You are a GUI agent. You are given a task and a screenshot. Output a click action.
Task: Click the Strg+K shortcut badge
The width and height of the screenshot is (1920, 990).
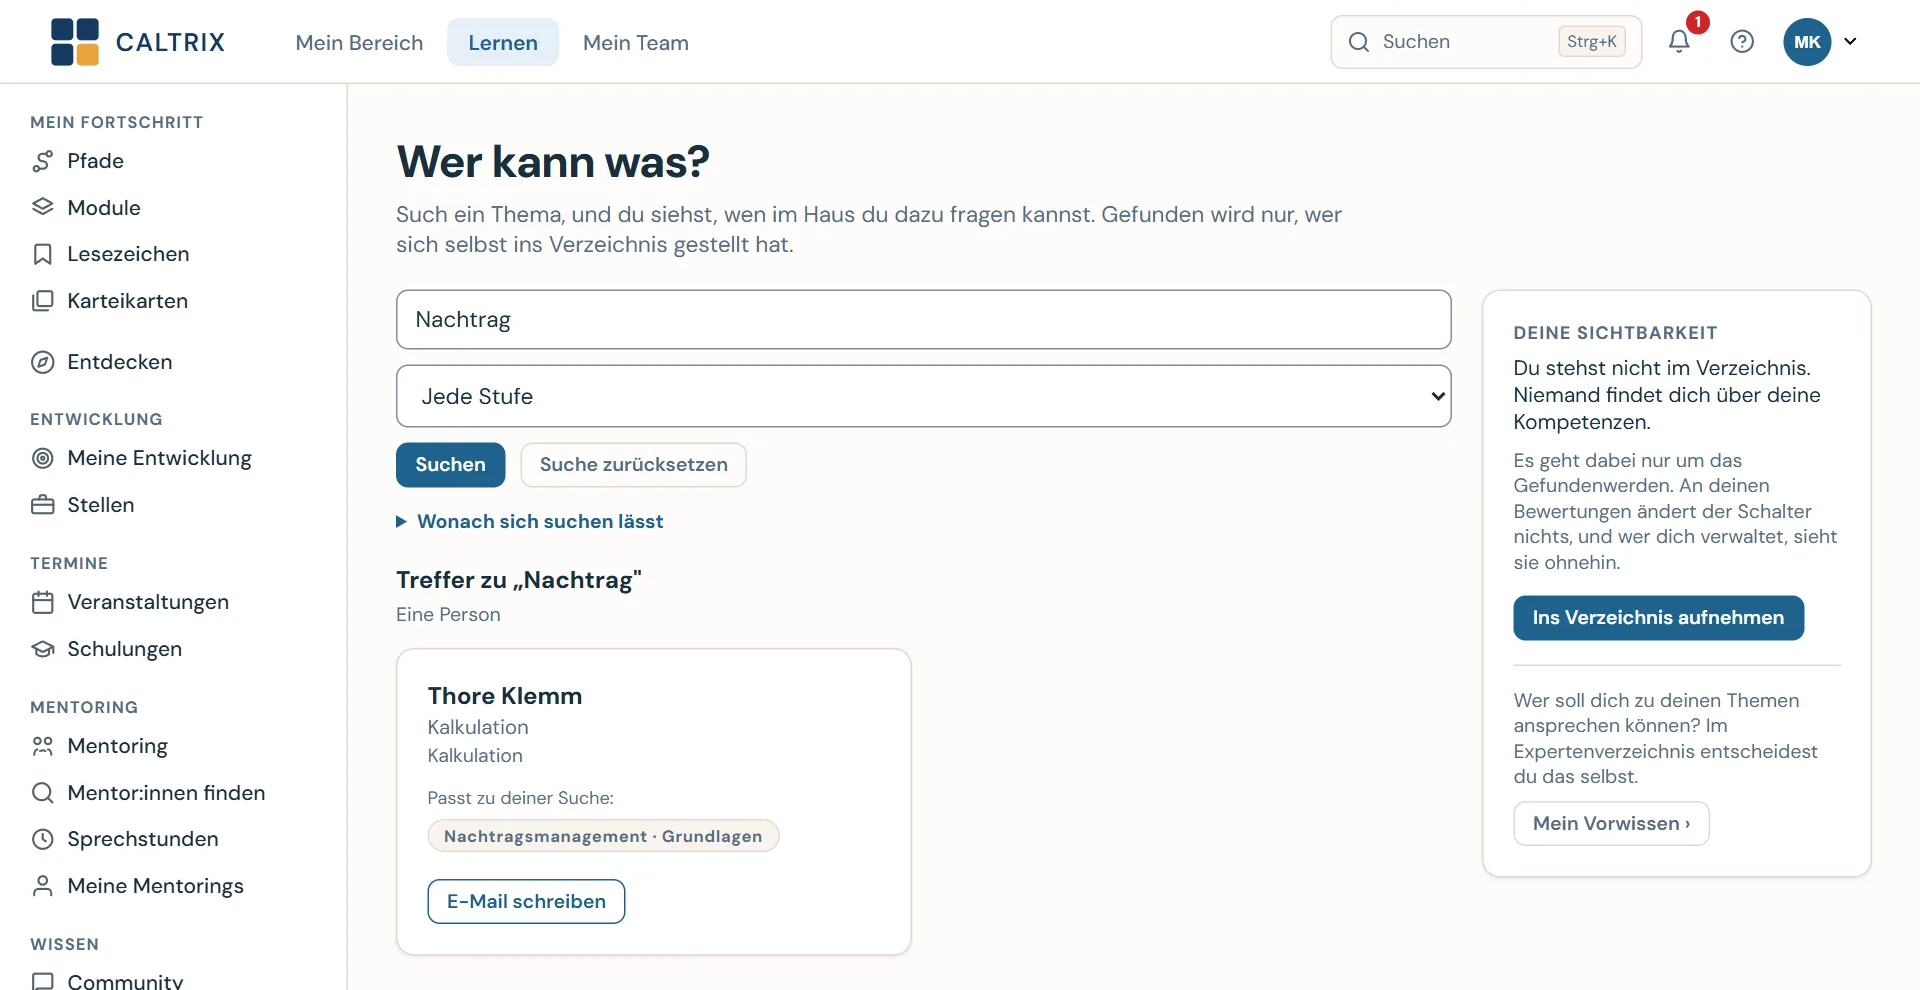tap(1592, 42)
